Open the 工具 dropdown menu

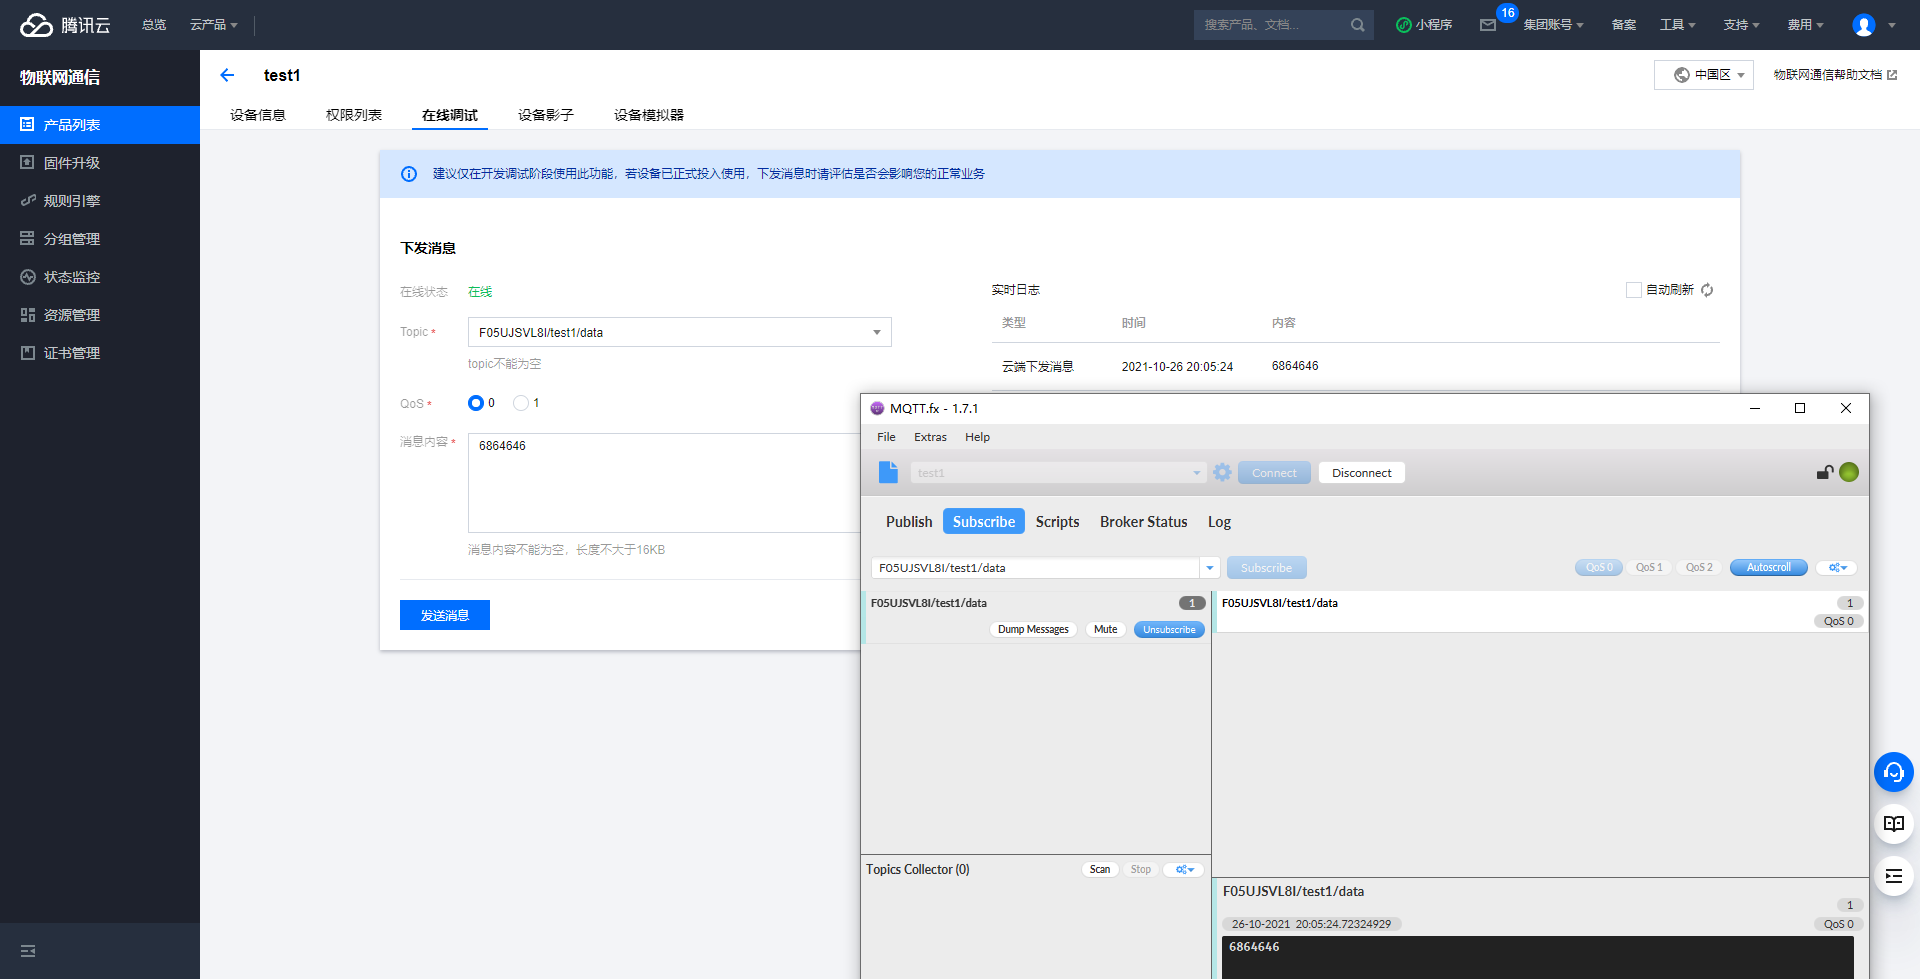click(1677, 25)
